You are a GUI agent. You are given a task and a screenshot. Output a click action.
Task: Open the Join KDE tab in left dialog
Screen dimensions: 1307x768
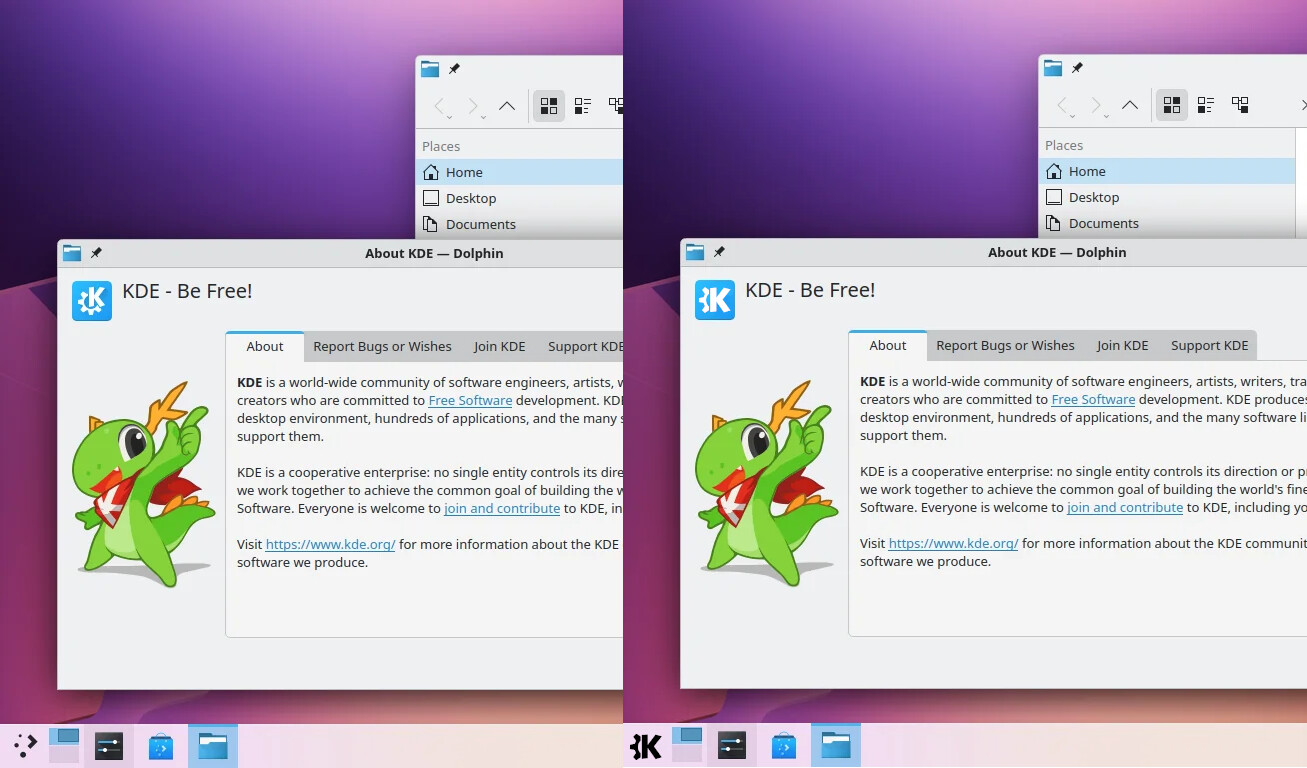coord(499,346)
